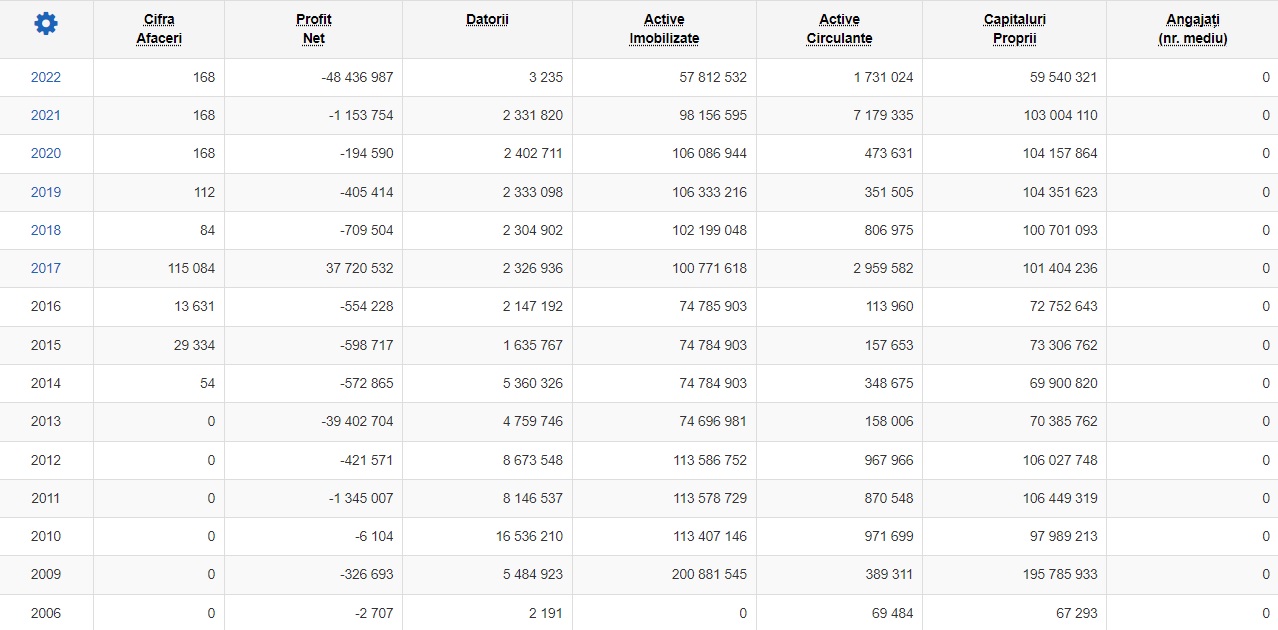Click cifra afaceri value 29 334
This screenshot has height=630, width=1278.
pos(194,345)
